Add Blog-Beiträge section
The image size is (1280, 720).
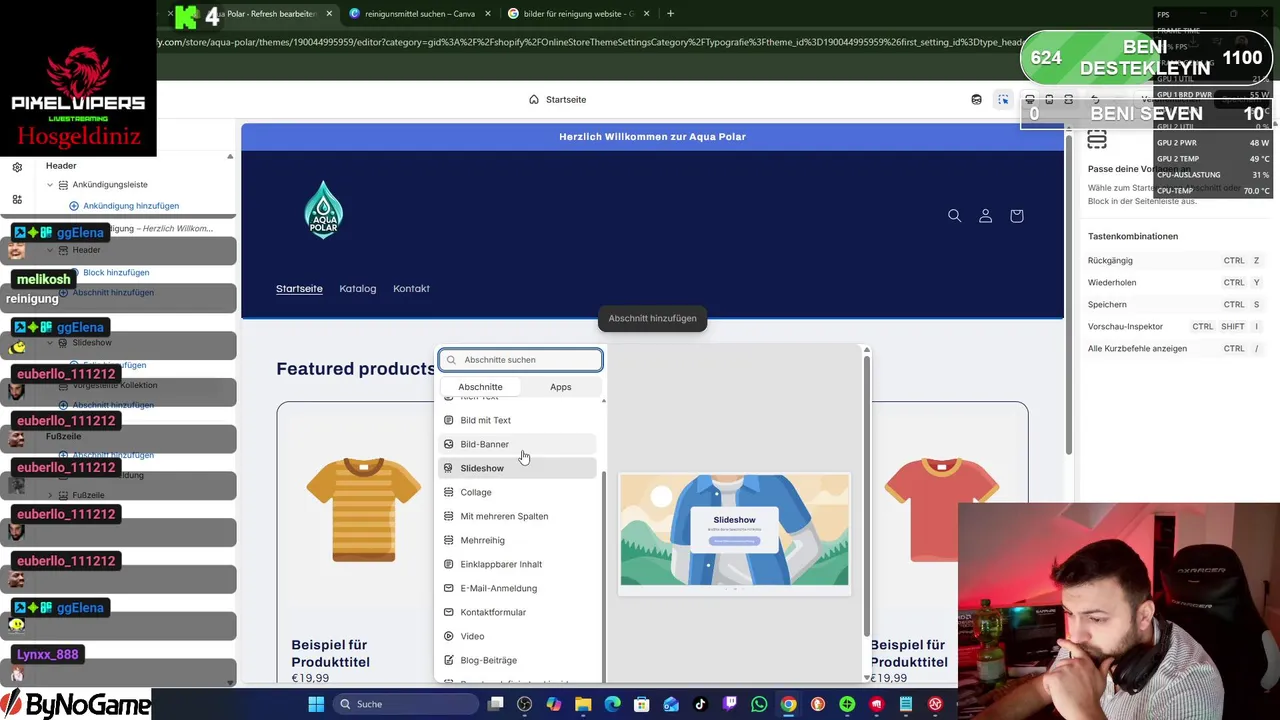click(x=518, y=660)
